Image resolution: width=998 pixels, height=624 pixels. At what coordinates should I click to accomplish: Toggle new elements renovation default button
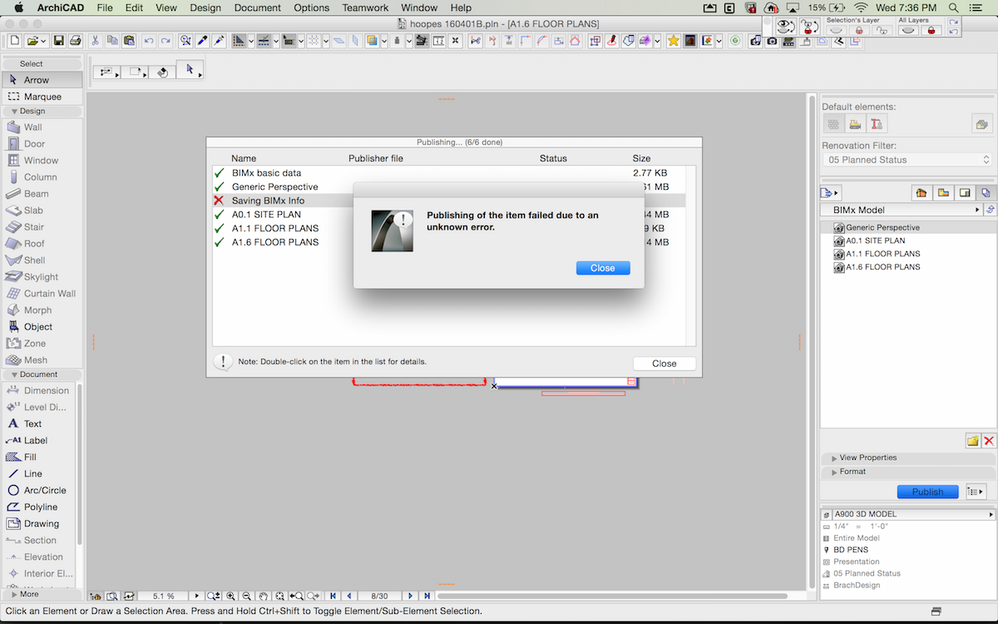click(876, 124)
